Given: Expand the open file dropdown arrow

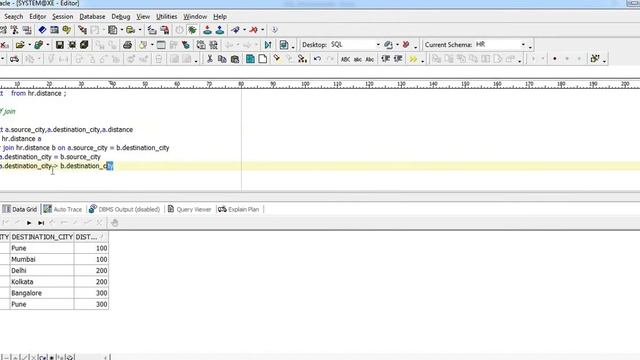Looking at the screenshot, I should click(x=29, y=45).
